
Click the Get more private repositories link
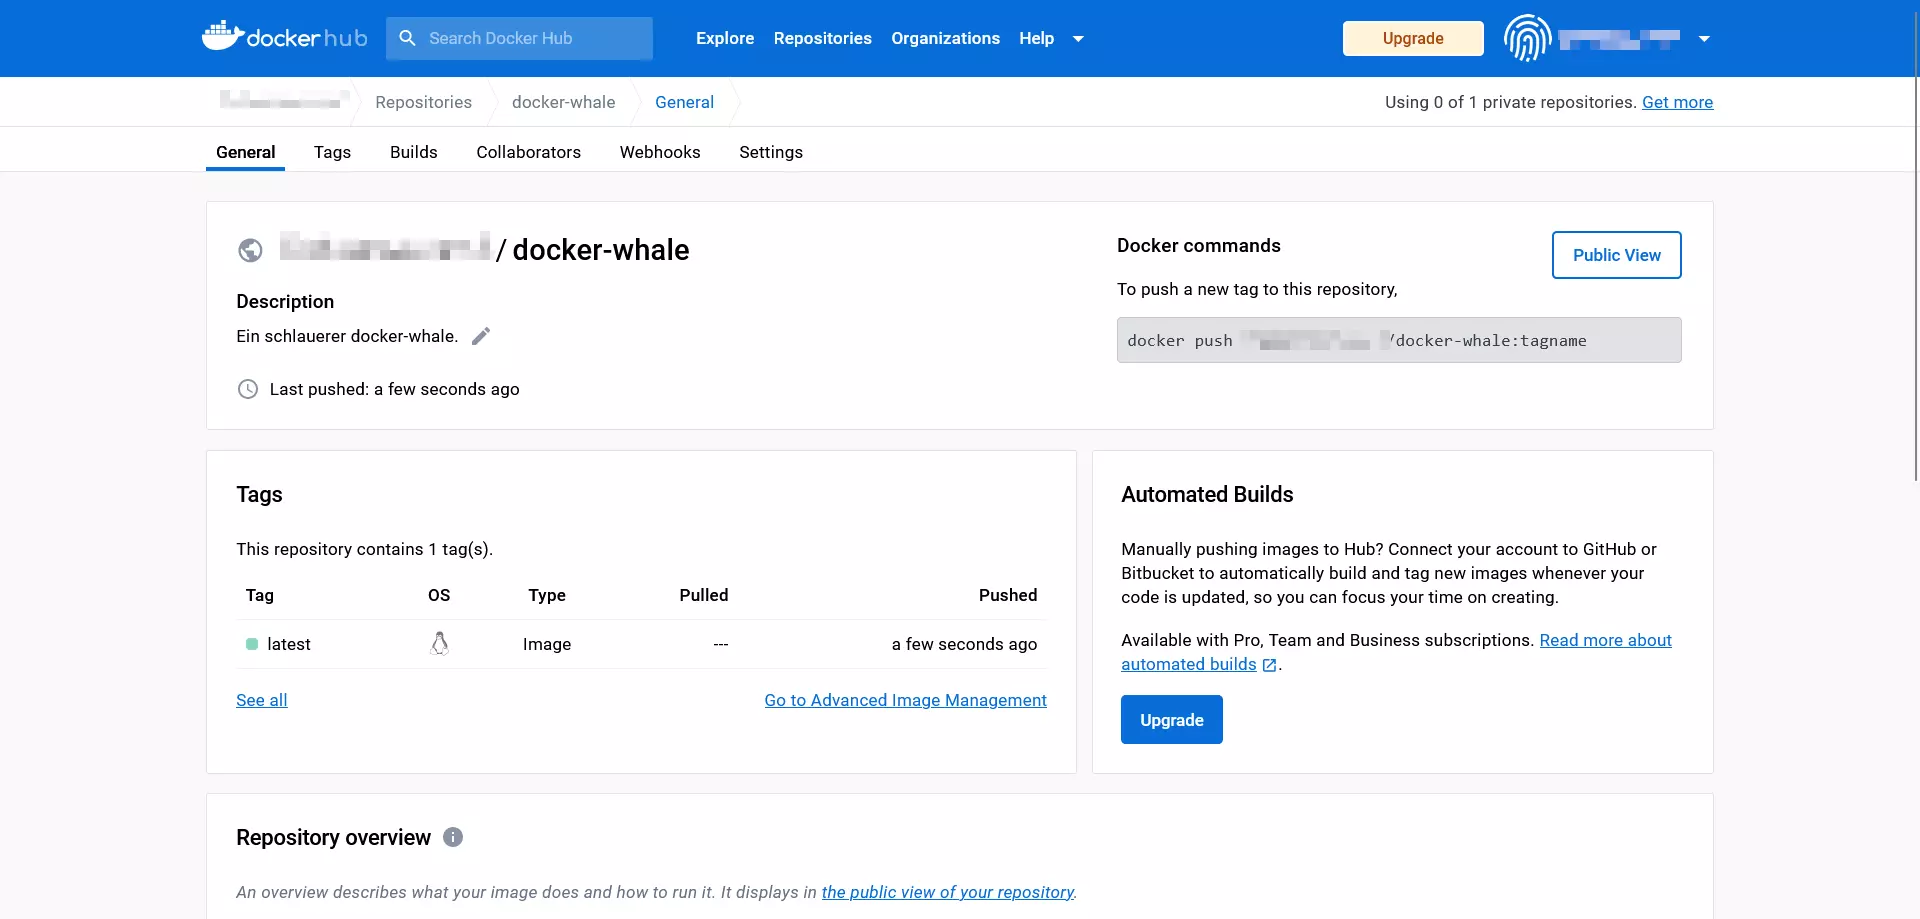(1677, 102)
